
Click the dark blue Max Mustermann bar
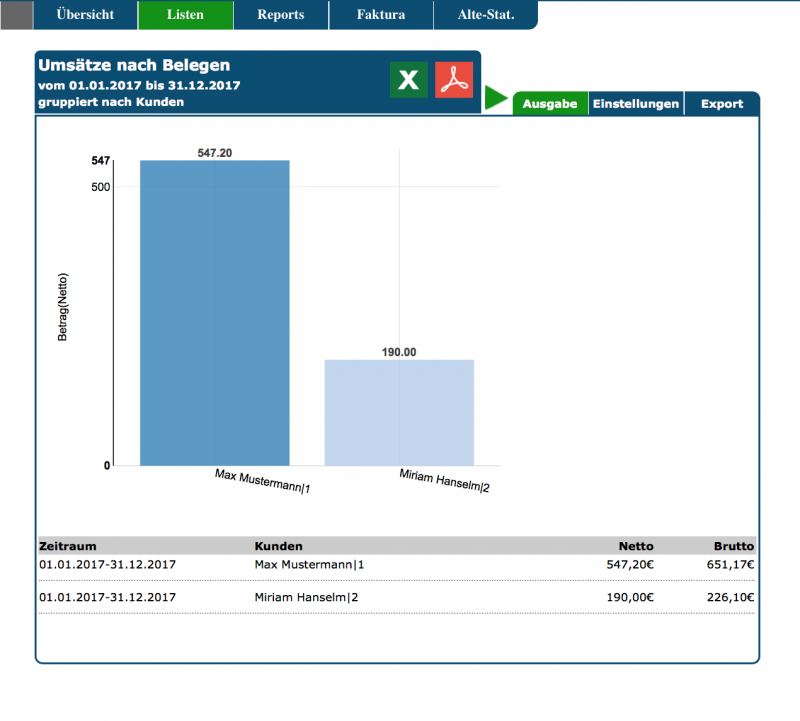click(214, 312)
